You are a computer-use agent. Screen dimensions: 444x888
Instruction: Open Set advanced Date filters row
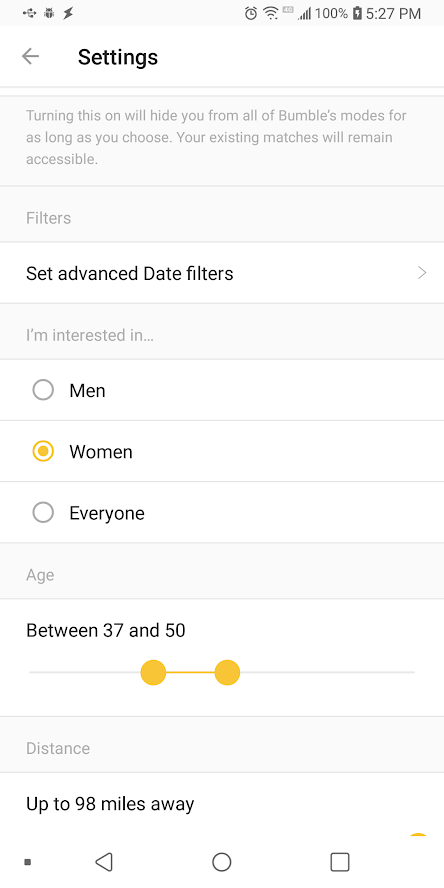point(222,273)
